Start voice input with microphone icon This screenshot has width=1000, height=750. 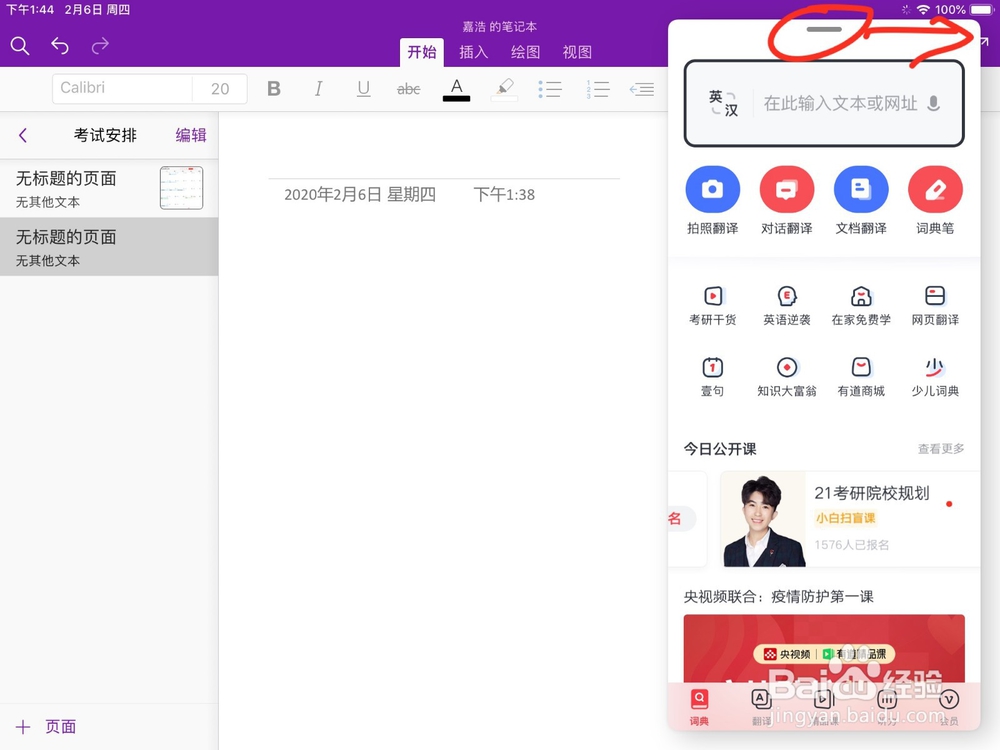click(x=933, y=103)
